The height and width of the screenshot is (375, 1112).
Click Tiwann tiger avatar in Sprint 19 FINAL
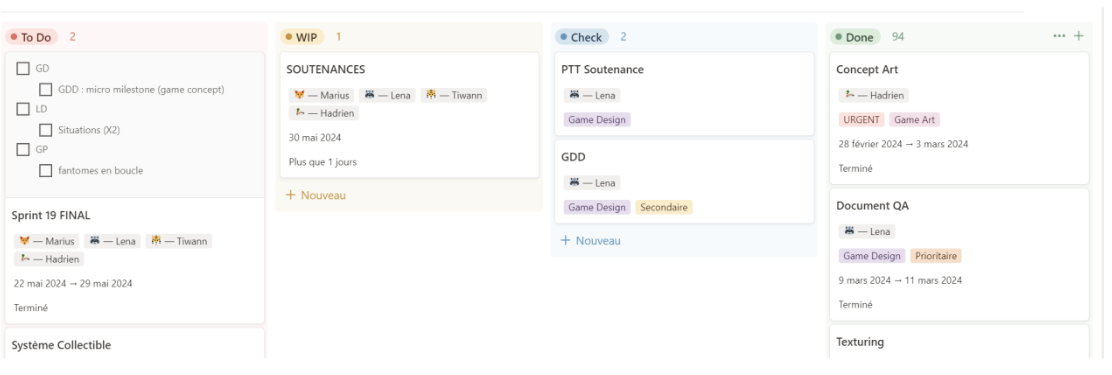click(156, 241)
